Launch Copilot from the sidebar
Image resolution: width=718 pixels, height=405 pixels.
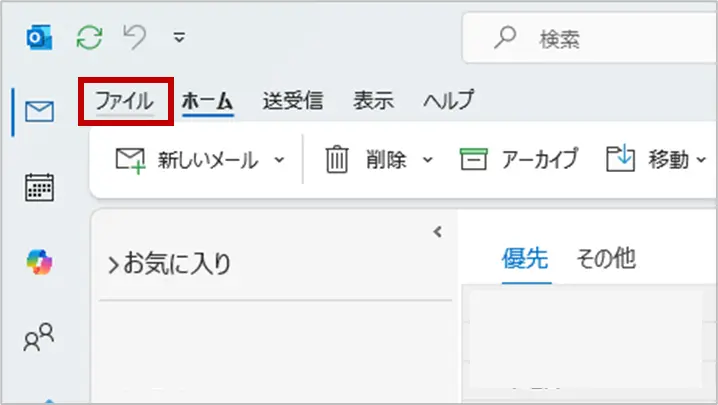pyautogui.click(x=39, y=263)
